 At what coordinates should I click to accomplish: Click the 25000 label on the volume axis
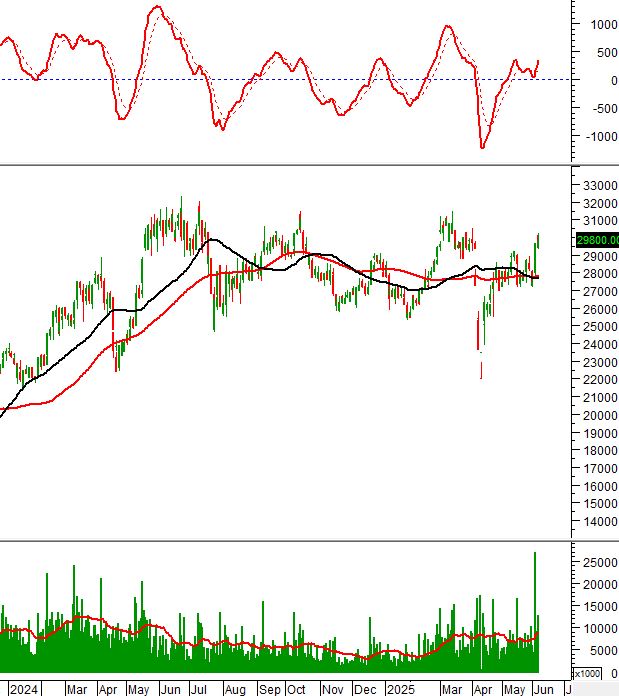click(597, 562)
